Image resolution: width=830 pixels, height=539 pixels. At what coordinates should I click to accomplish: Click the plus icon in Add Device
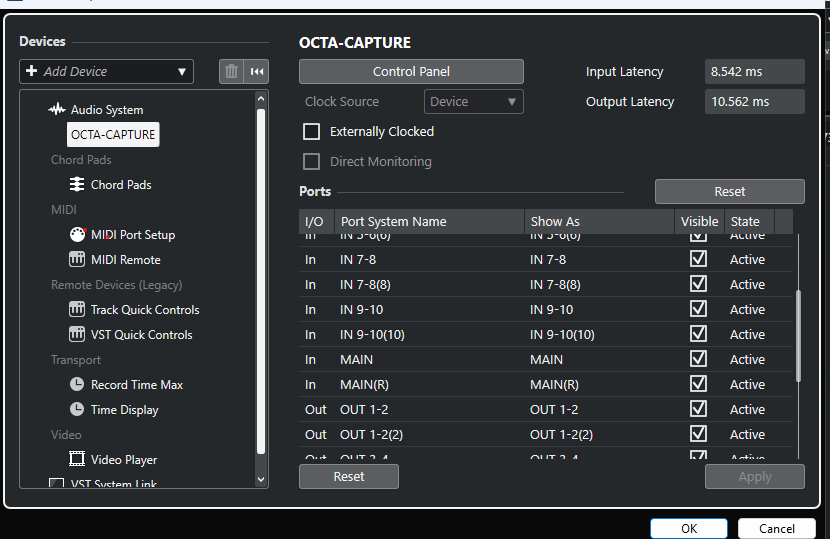point(31,71)
